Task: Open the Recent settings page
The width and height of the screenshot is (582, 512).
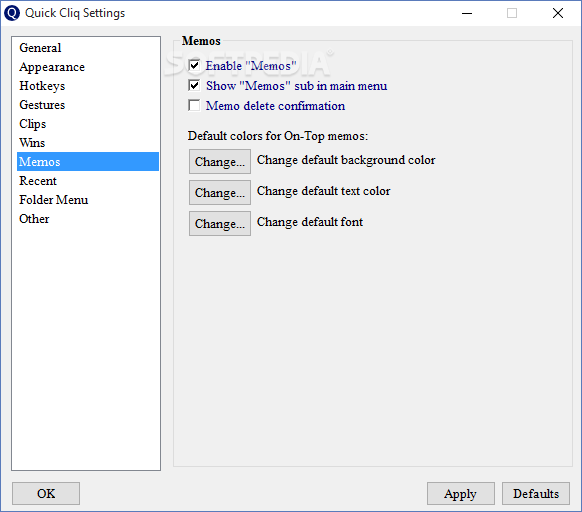Action: (x=88, y=181)
